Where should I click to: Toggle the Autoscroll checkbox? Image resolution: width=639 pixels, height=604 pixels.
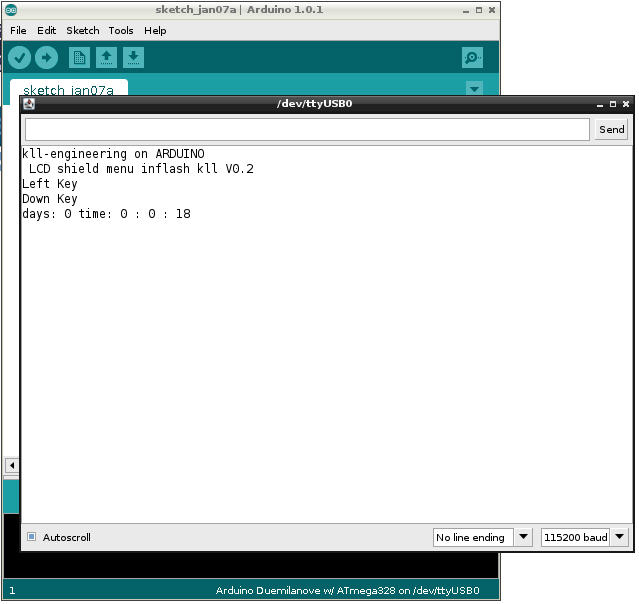tap(32, 537)
